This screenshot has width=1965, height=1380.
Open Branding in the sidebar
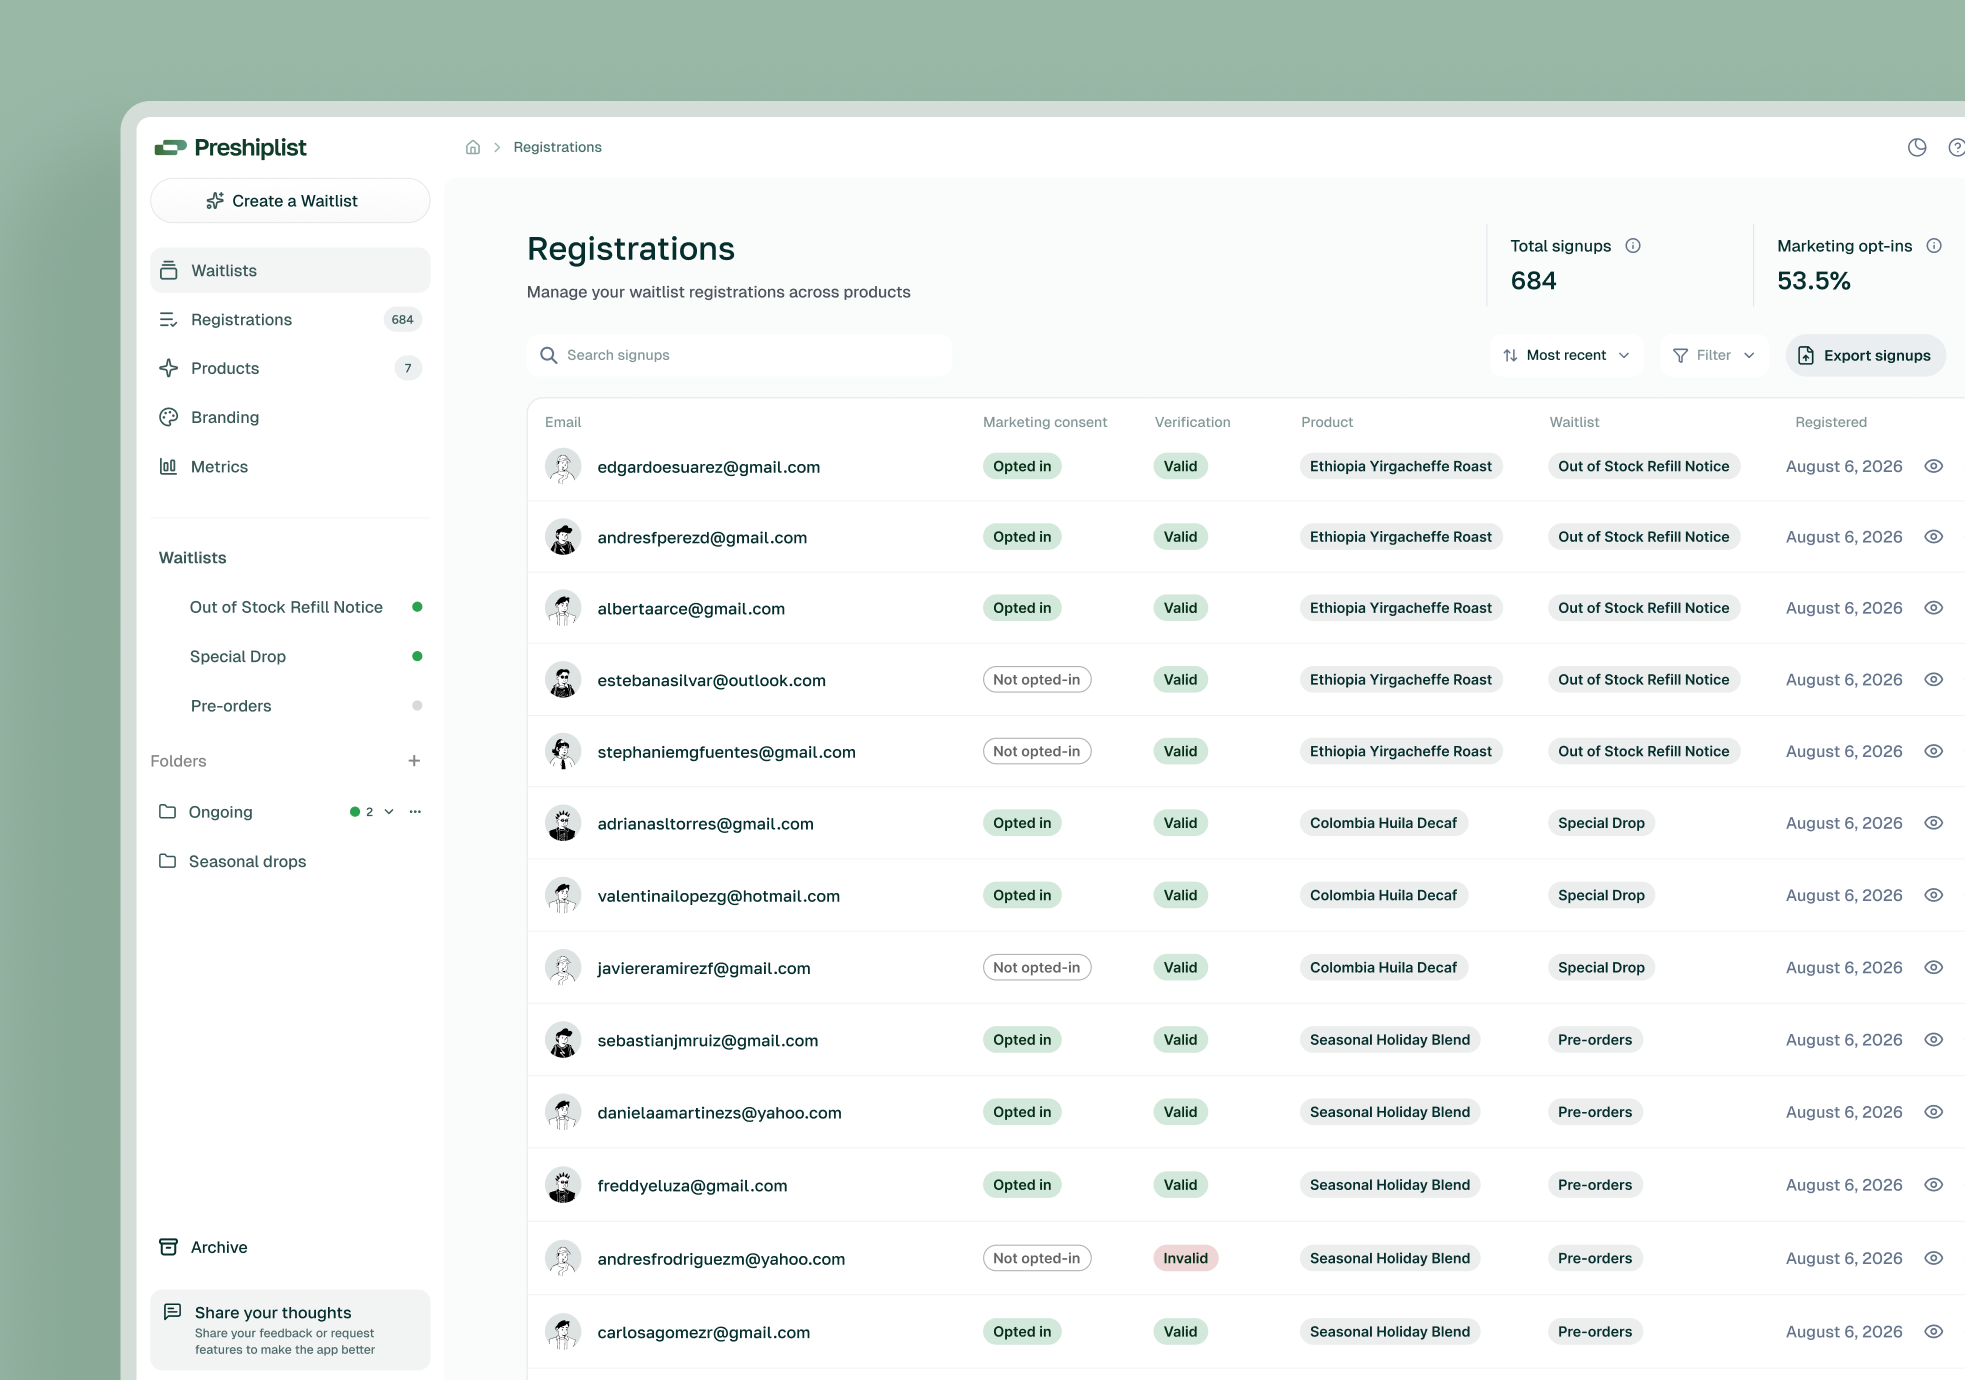coord(290,418)
